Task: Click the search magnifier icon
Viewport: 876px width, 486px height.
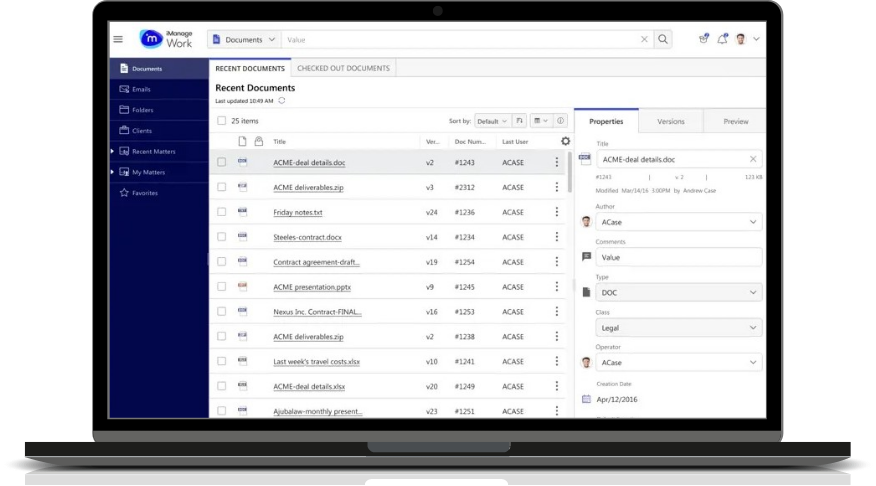Action: point(663,40)
